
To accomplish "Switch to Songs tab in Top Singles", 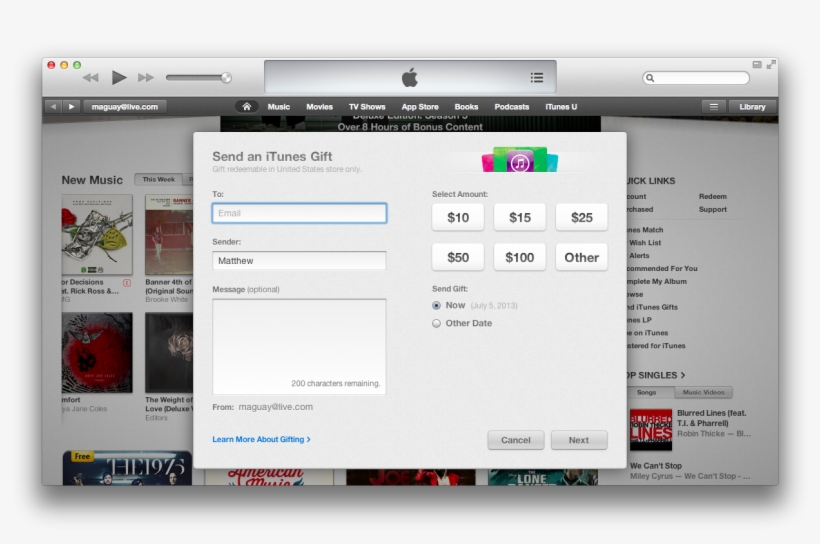I will click(x=647, y=392).
